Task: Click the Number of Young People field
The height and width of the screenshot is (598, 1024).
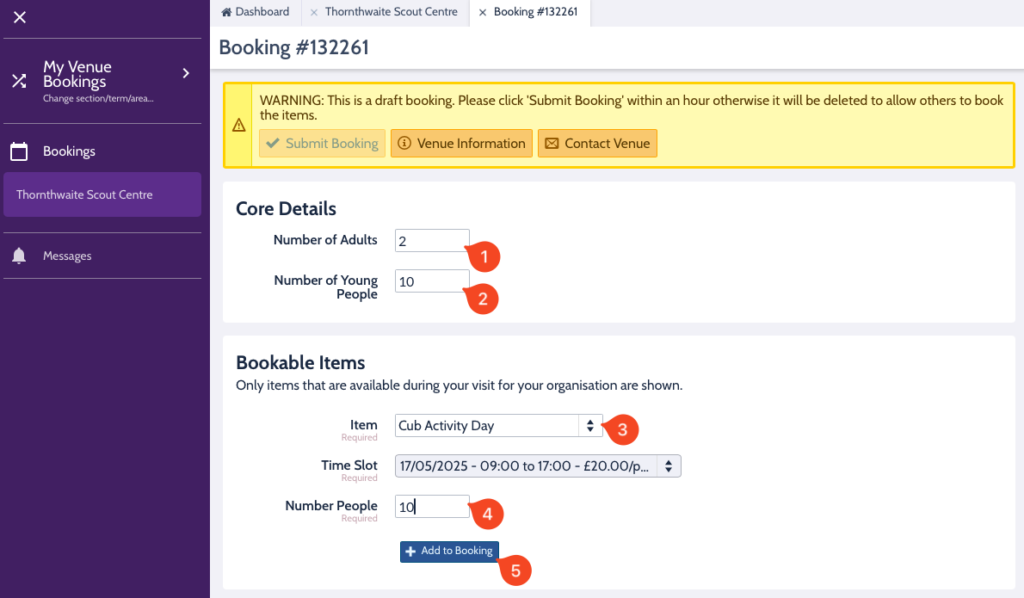Action: pos(431,282)
